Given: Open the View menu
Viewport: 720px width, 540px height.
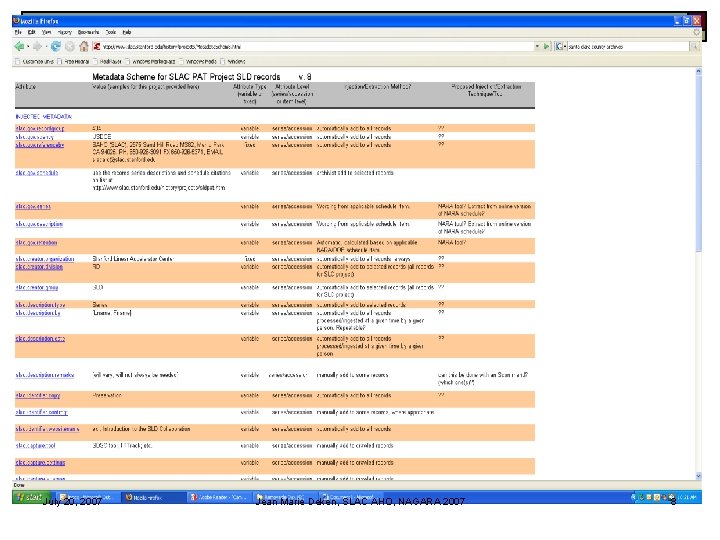Looking at the screenshot, I should 46,32.
